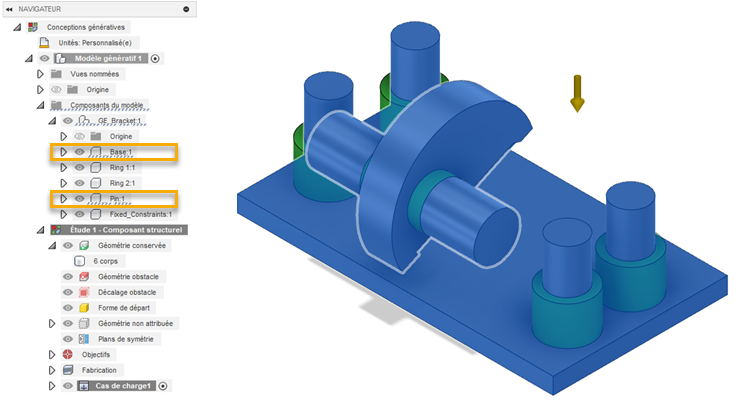Viewport: 747px width, 412px height.
Task: Click the Étude 1 study icon
Action: 56,230
